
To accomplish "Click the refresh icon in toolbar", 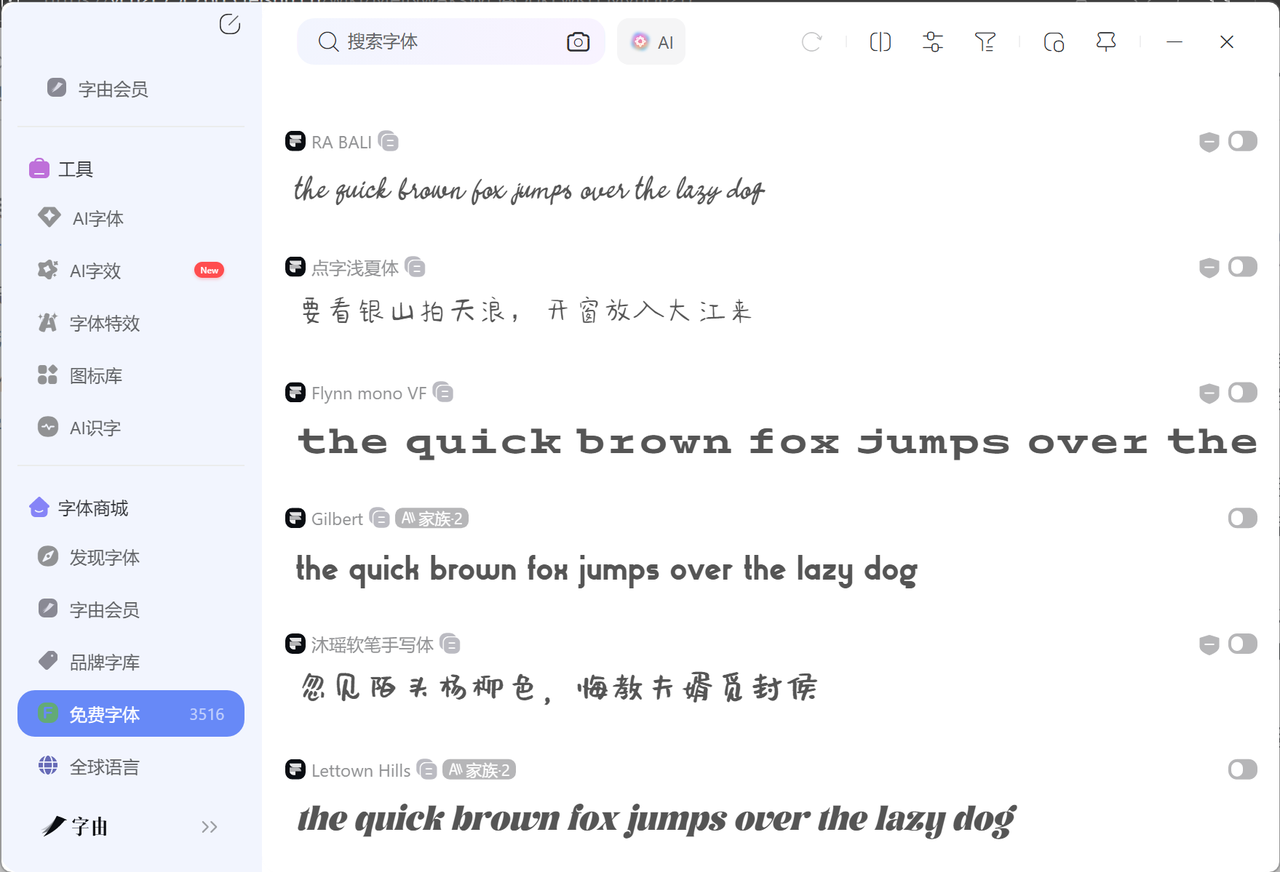I will tap(812, 42).
